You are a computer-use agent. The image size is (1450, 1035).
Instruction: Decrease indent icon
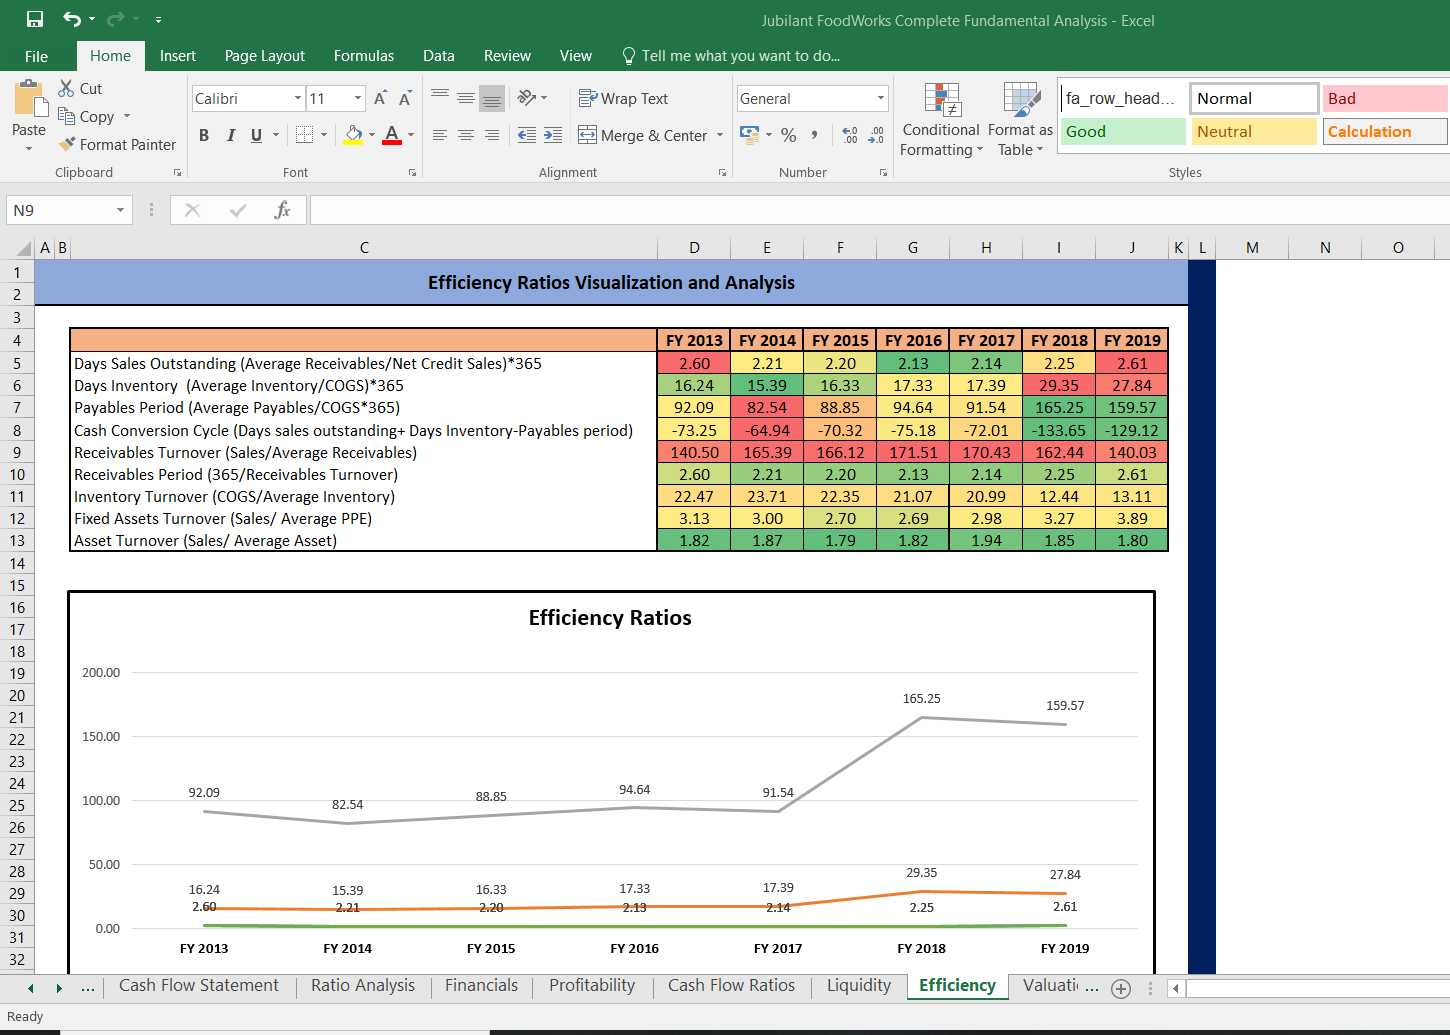527,135
